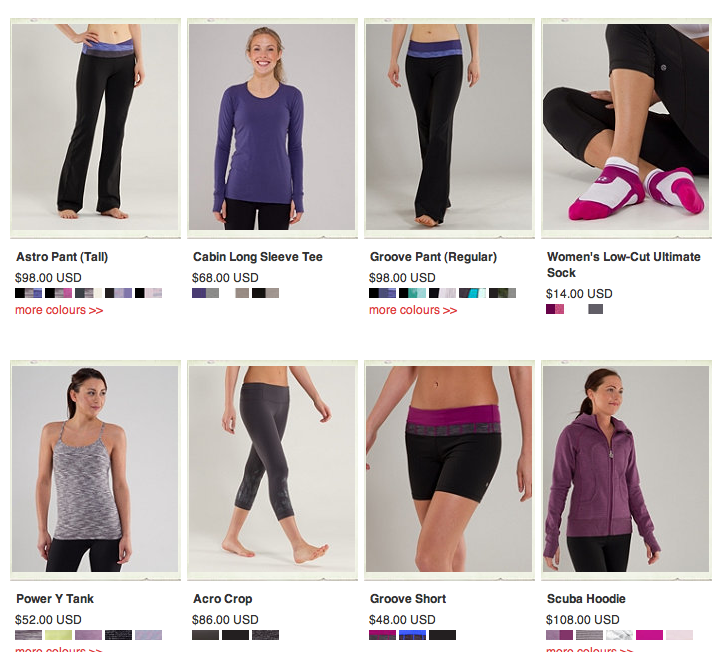
Task: Pick the grey swatch for Low-Cut Ultimate Sock
Action: pyautogui.click(x=596, y=309)
